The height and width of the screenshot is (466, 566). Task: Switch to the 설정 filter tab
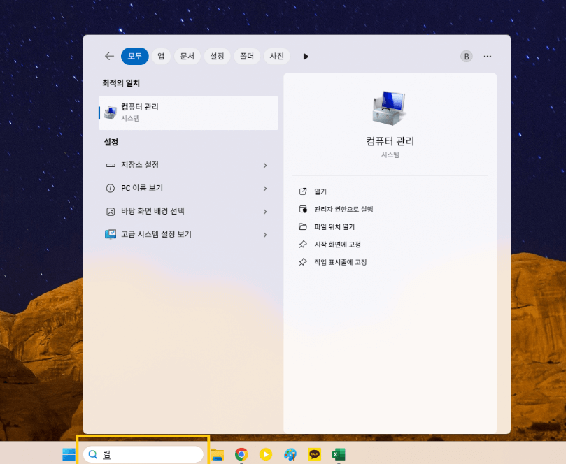point(217,56)
